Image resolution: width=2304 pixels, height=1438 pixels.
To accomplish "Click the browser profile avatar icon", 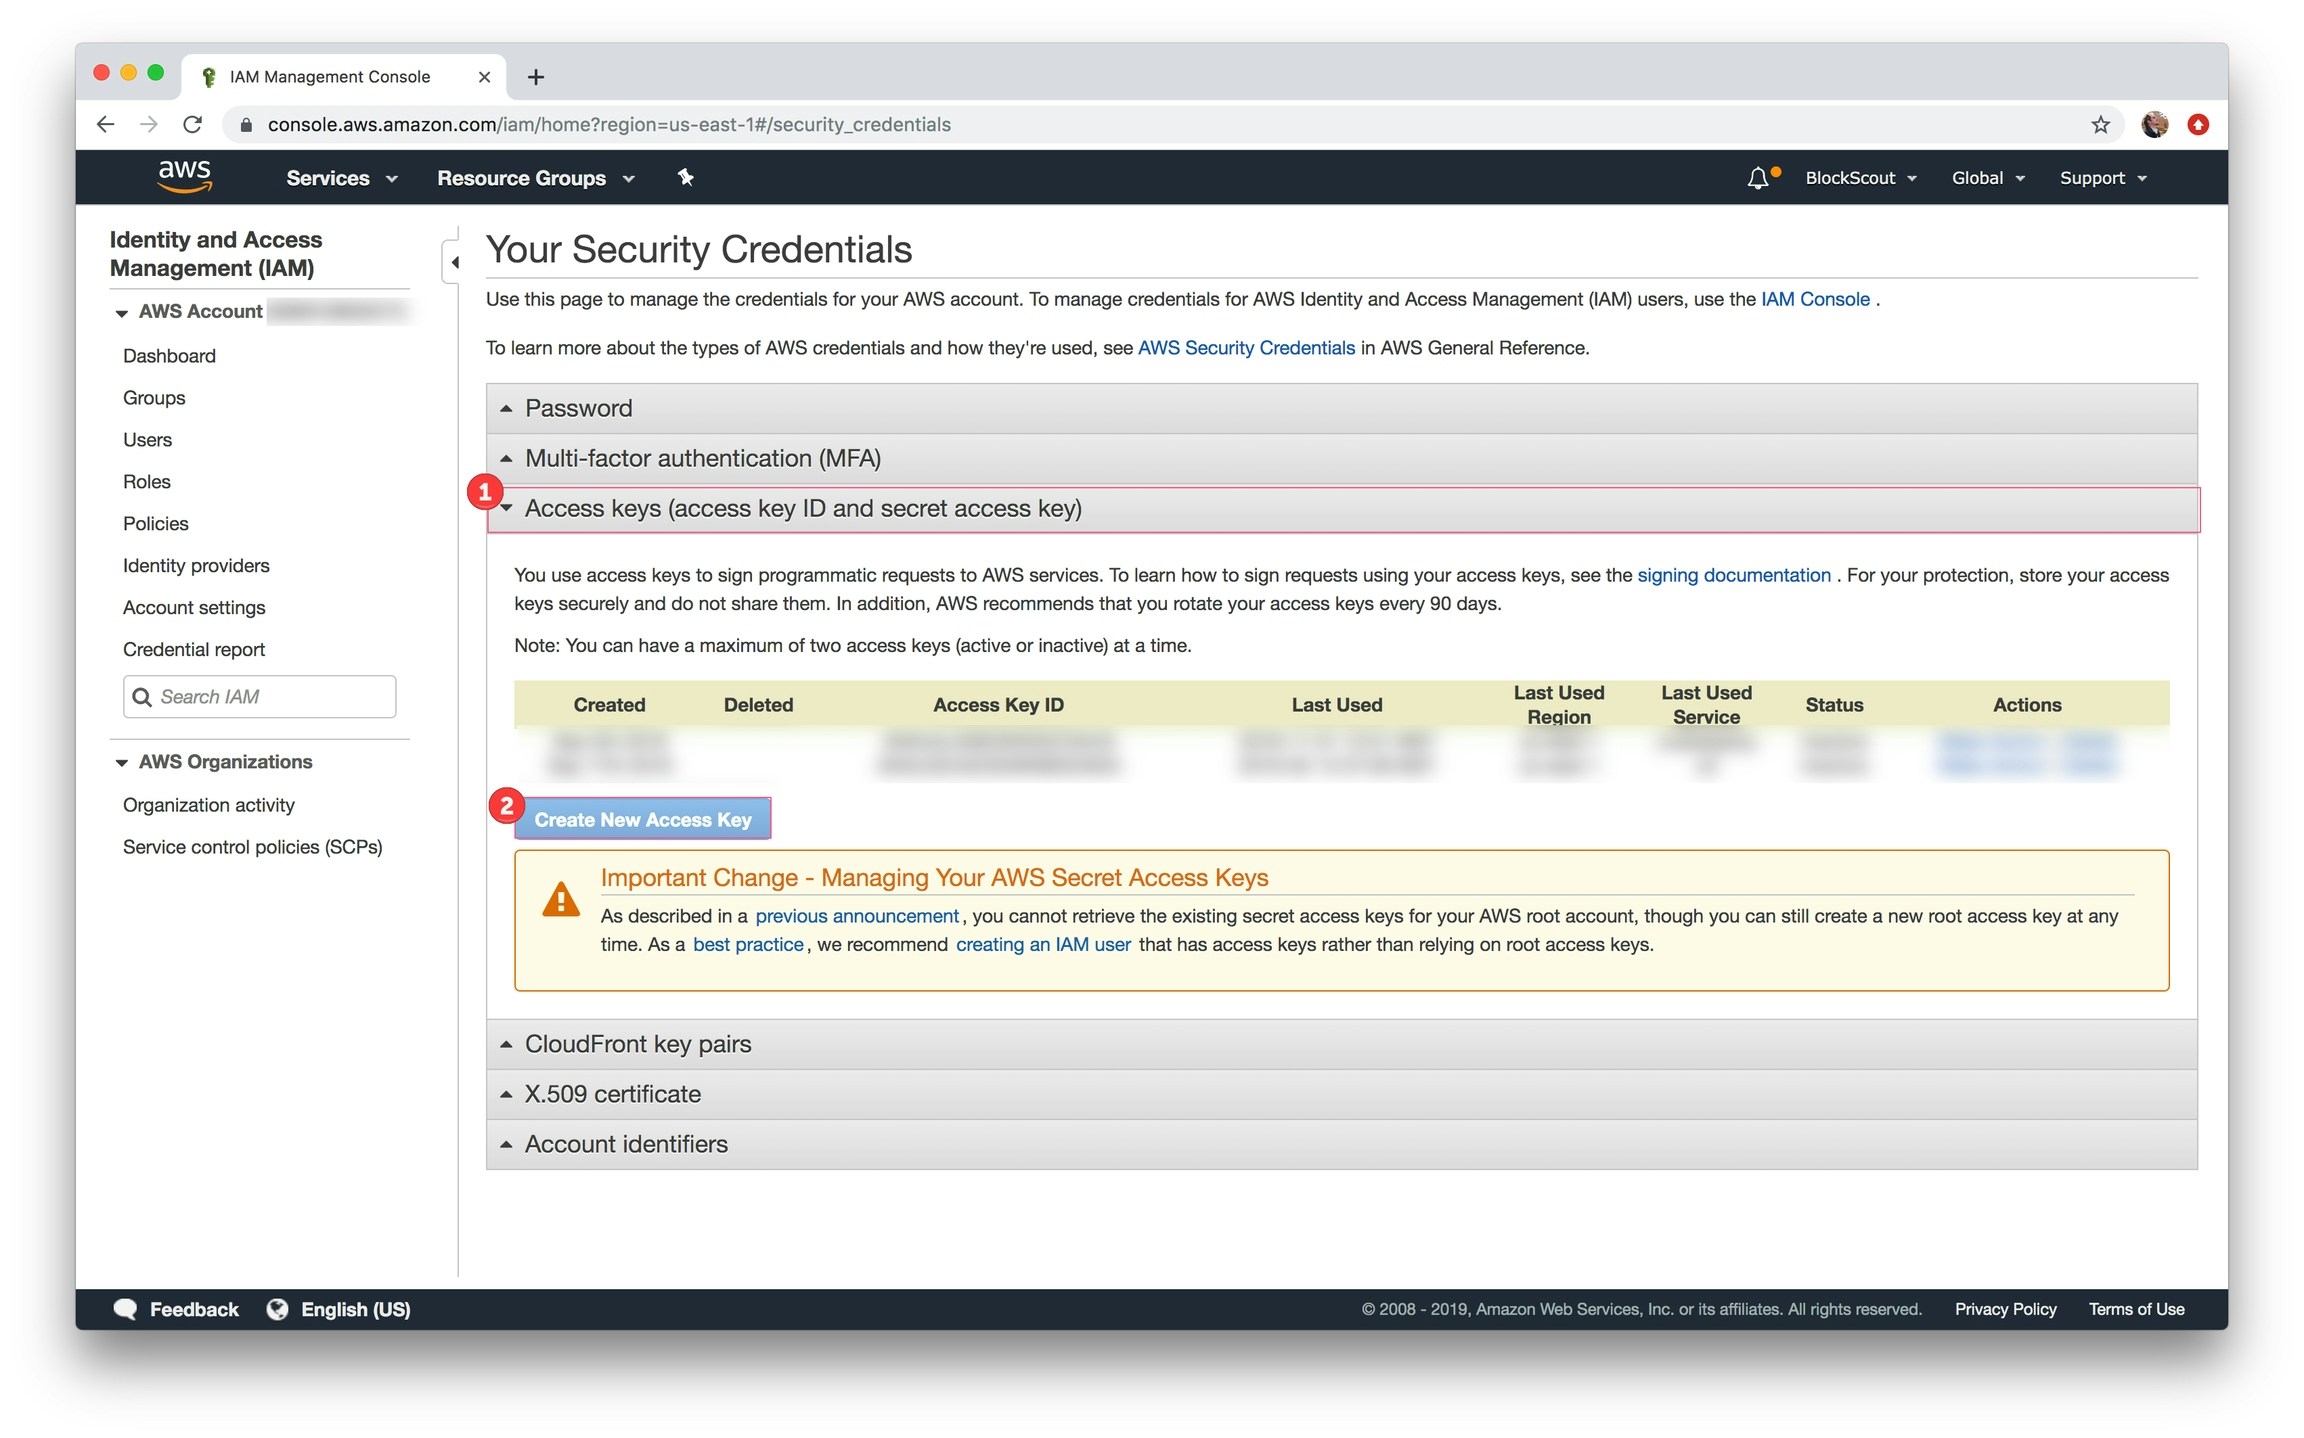I will coord(2154,125).
